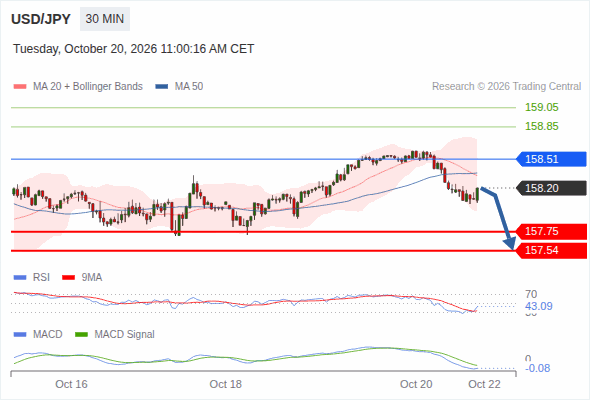The image size is (590, 400).
Task: Click the 30 MIN timeframe badge
Action: click(105, 19)
